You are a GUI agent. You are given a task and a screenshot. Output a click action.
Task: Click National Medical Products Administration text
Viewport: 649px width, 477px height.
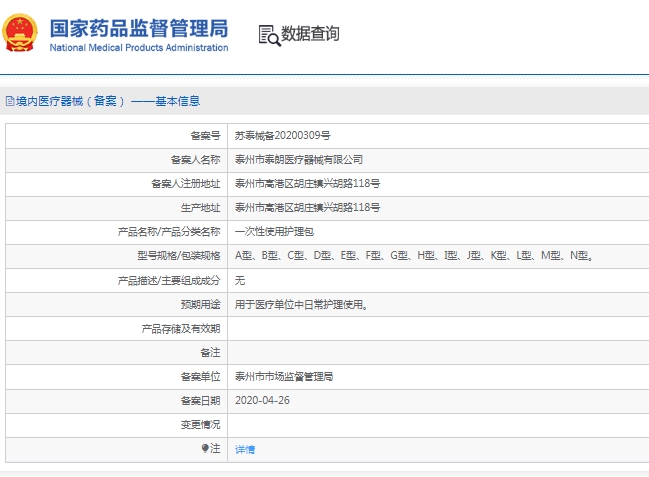tap(139, 48)
